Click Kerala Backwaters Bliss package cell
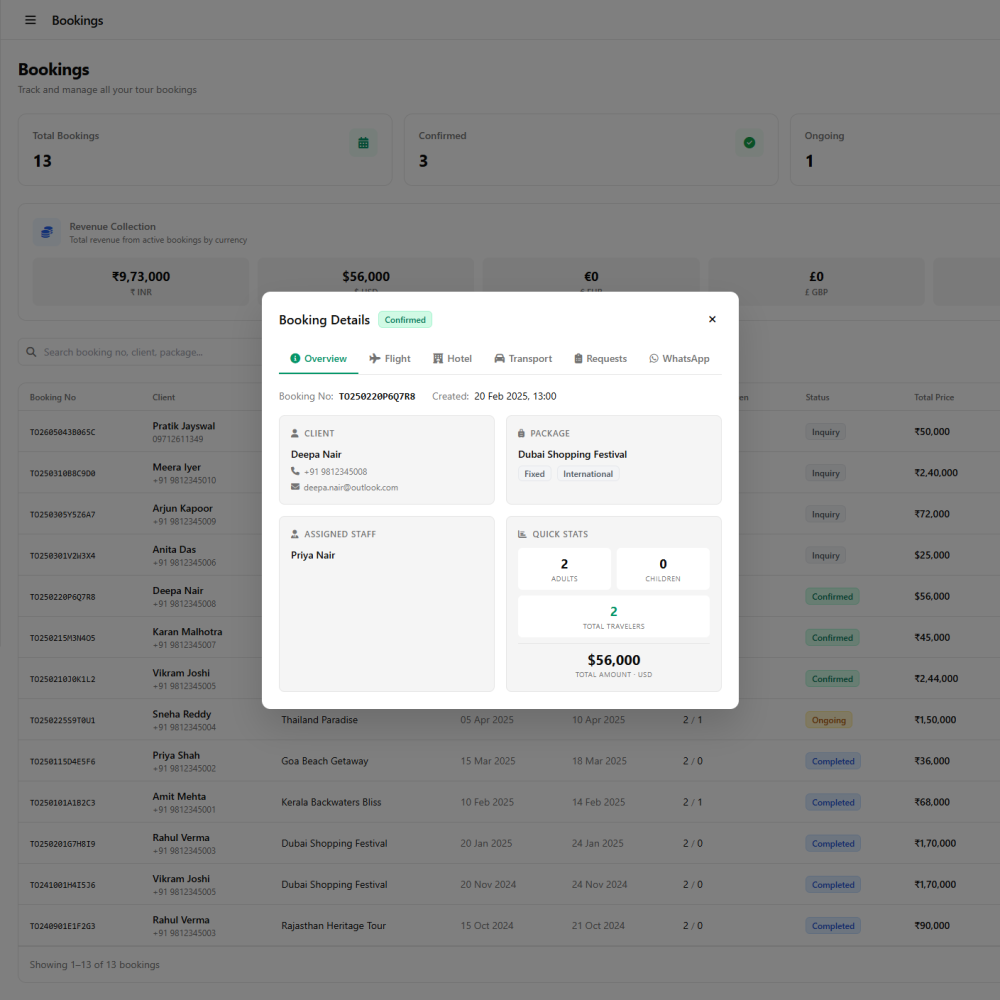Viewport: 1000px width, 1000px height. [x=331, y=802]
